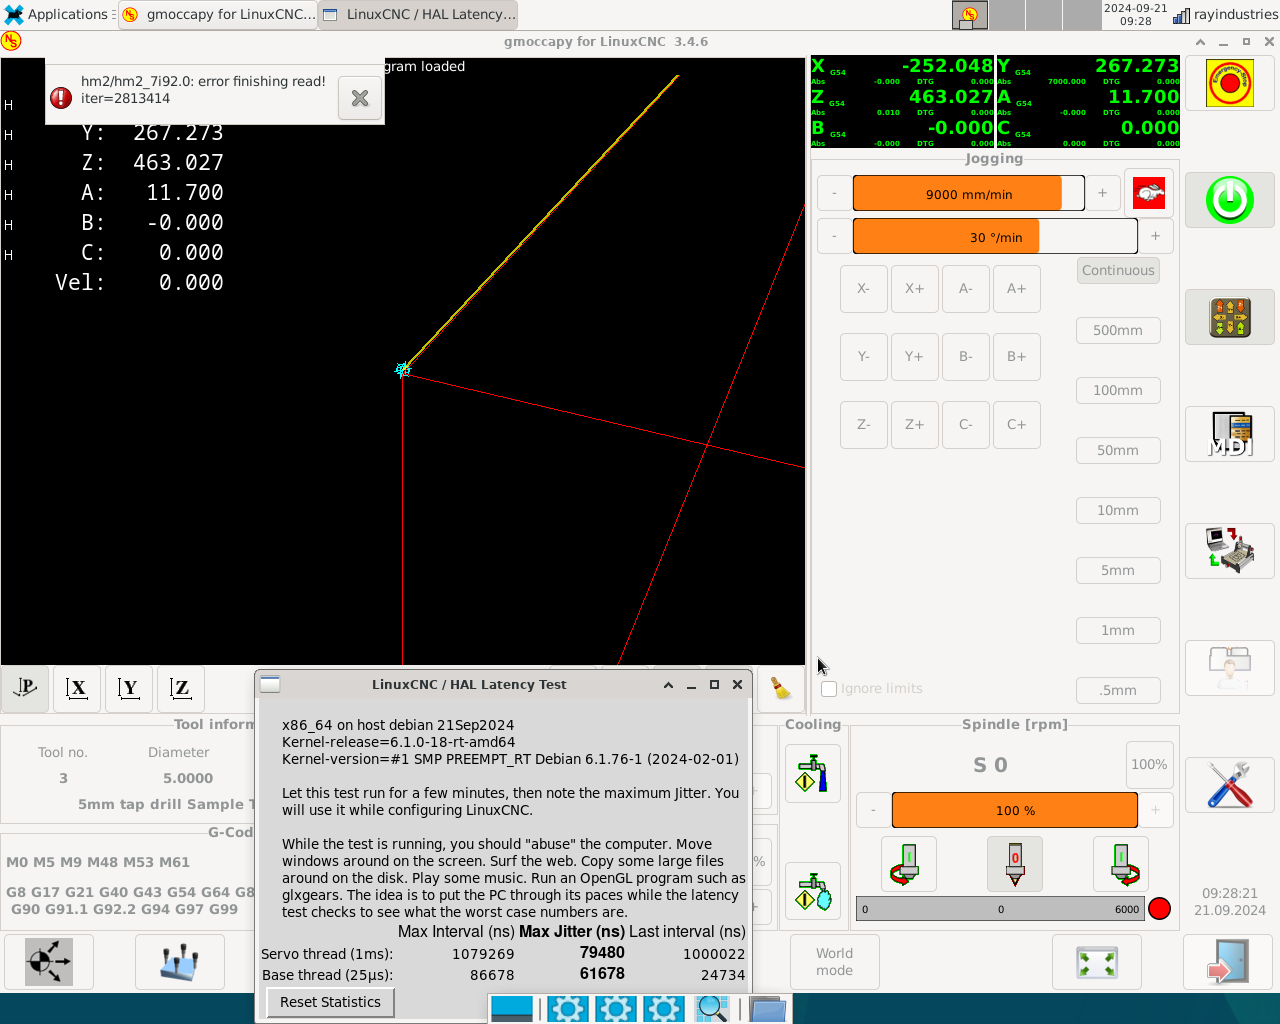Click the Z DRO value 463.027
Image resolution: width=1280 pixels, height=1024 pixels.
pyautogui.click(x=950, y=97)
